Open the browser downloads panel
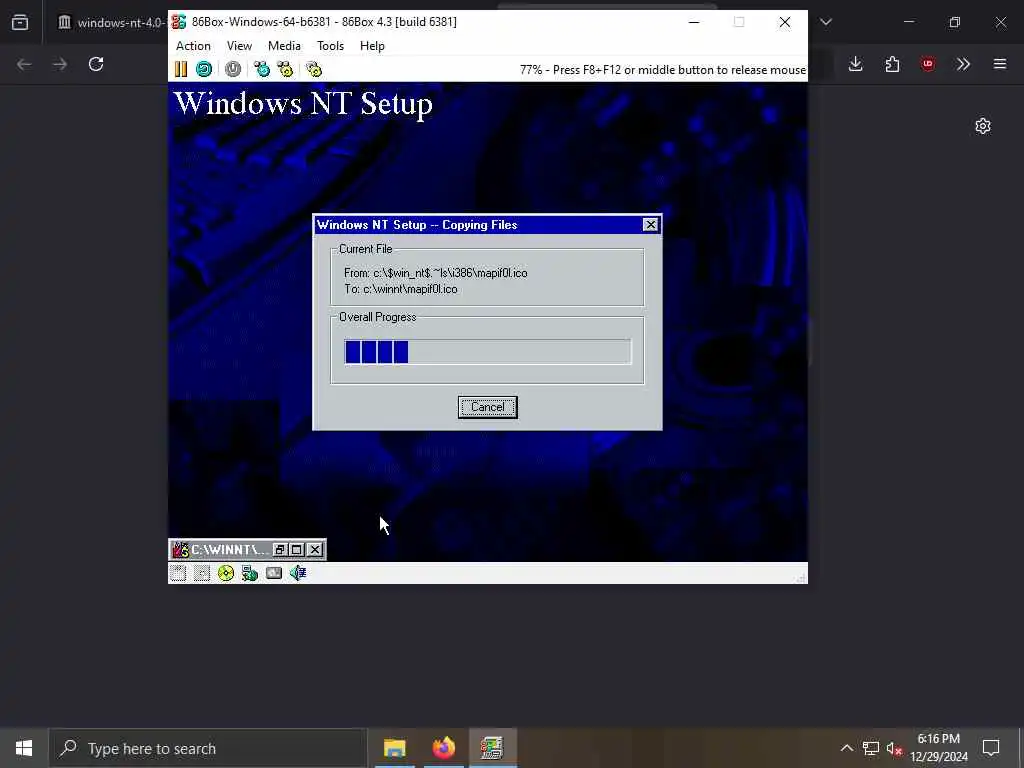The height and width of the screenshot is (768, 1024). 856,64
